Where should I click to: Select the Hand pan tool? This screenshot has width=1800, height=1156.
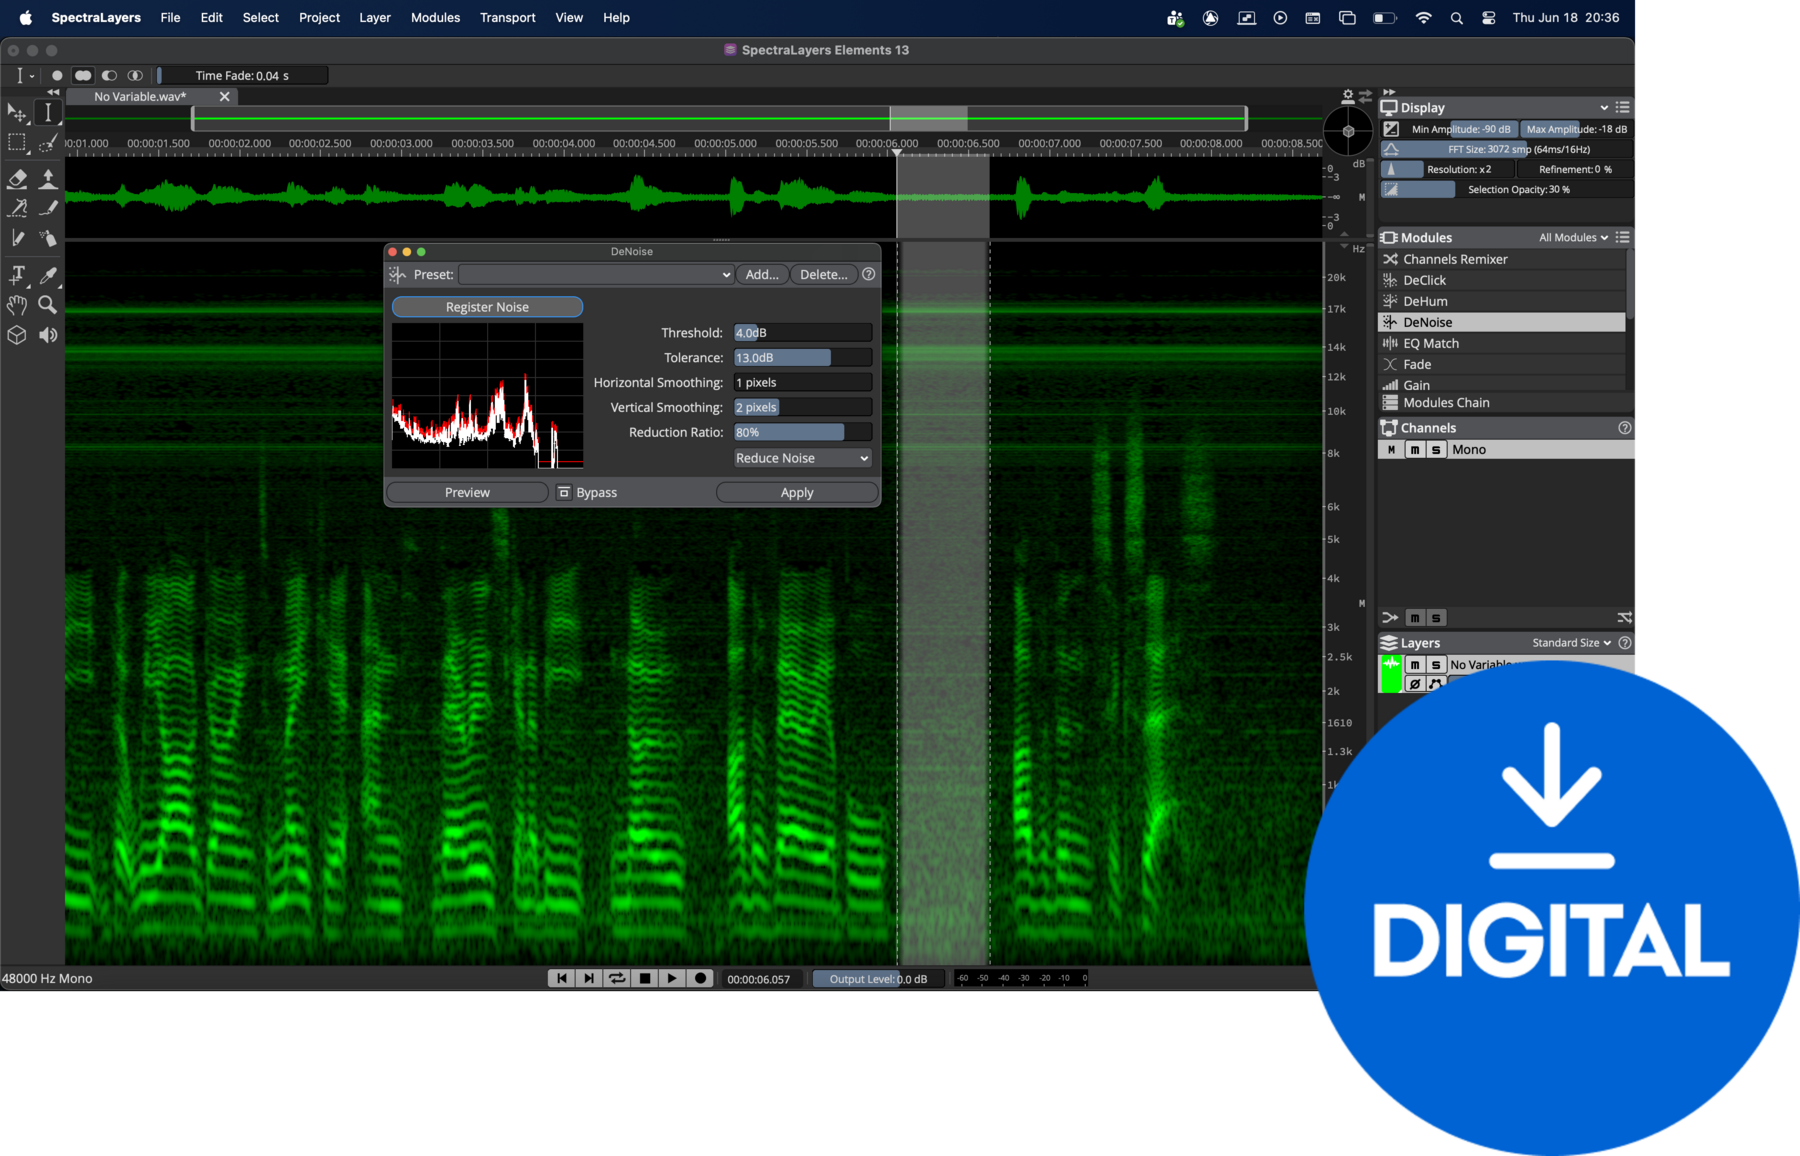pyautogui.click(x=17, y=305)
